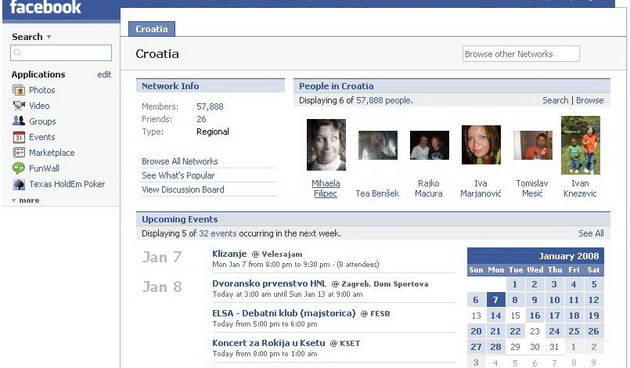The image size is (630, 368).
Task: Open the Groups link in sidebar
Action: [42, 121]
